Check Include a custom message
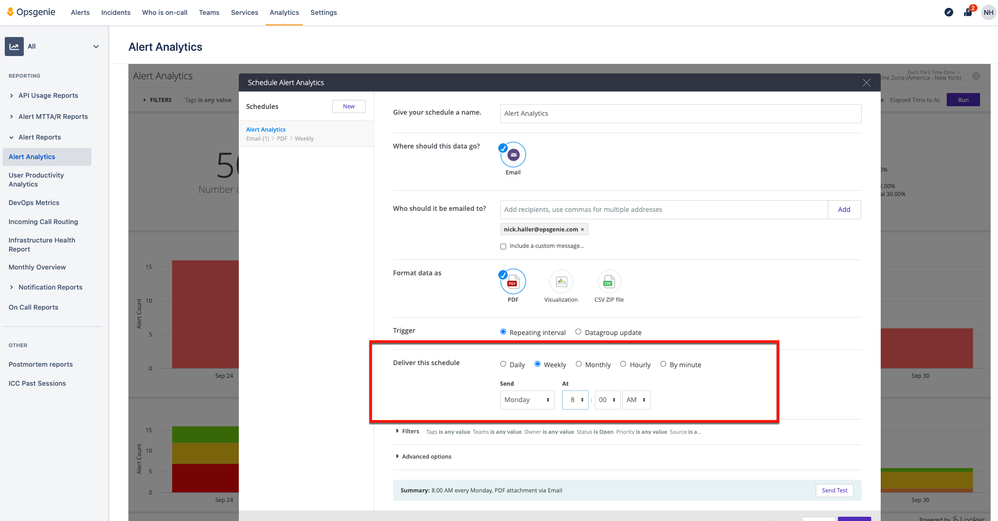Image resolution: width=998 pixels, height=521 pixels. point(503,246)
